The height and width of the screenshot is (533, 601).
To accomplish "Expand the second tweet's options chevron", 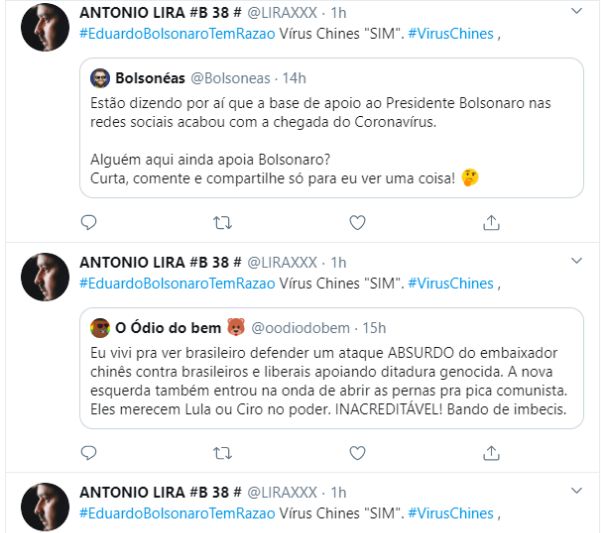I will (x=576, y=261).
